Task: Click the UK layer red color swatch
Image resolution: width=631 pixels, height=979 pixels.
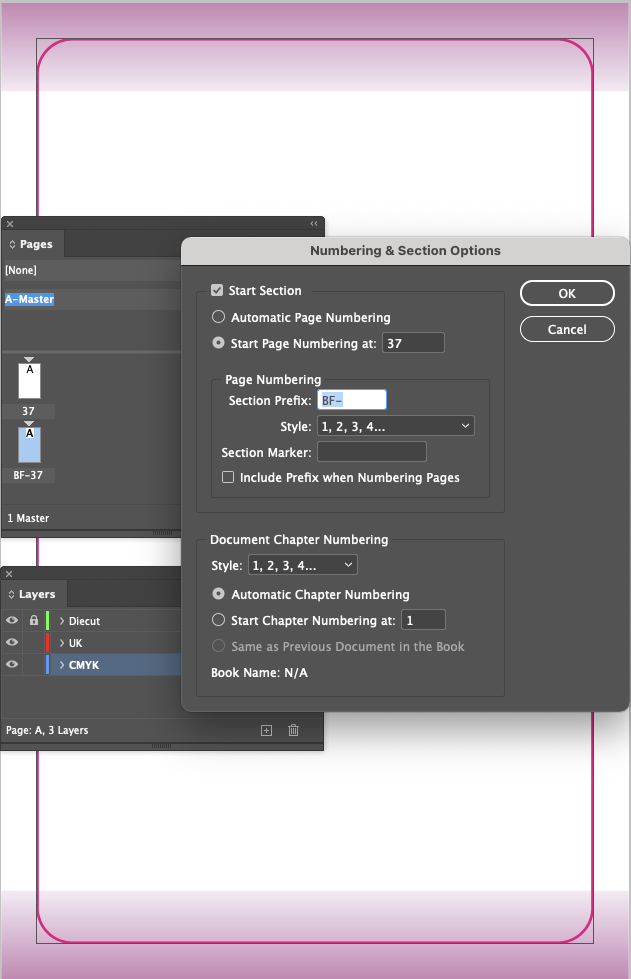Action: pyautogui.click(x=47, y=642)
